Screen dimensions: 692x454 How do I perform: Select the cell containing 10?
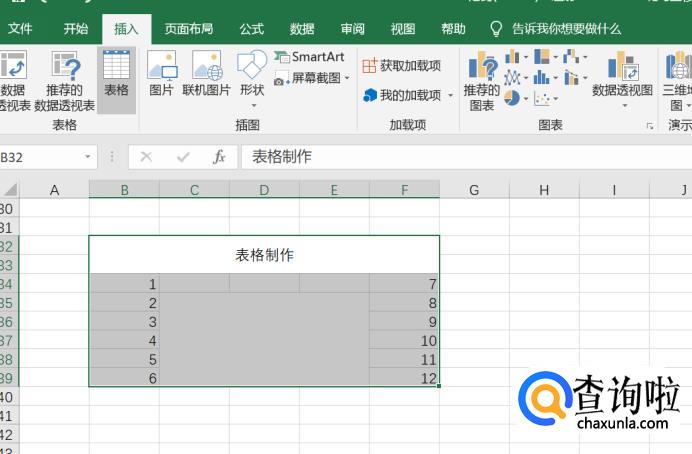click(x=404, y=340)
